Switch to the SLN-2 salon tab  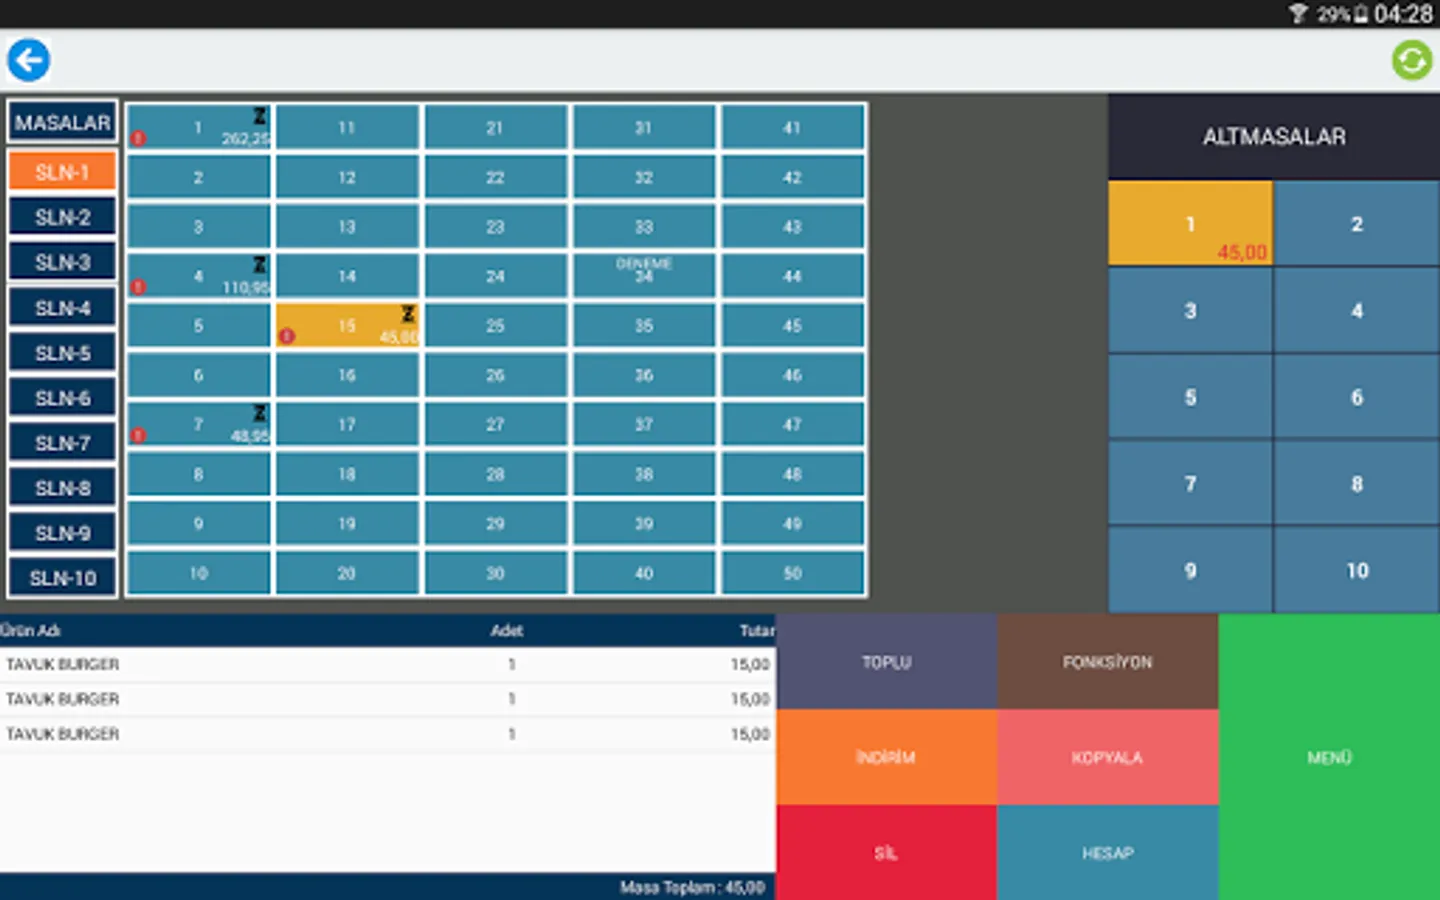click(x=63, y=217)
